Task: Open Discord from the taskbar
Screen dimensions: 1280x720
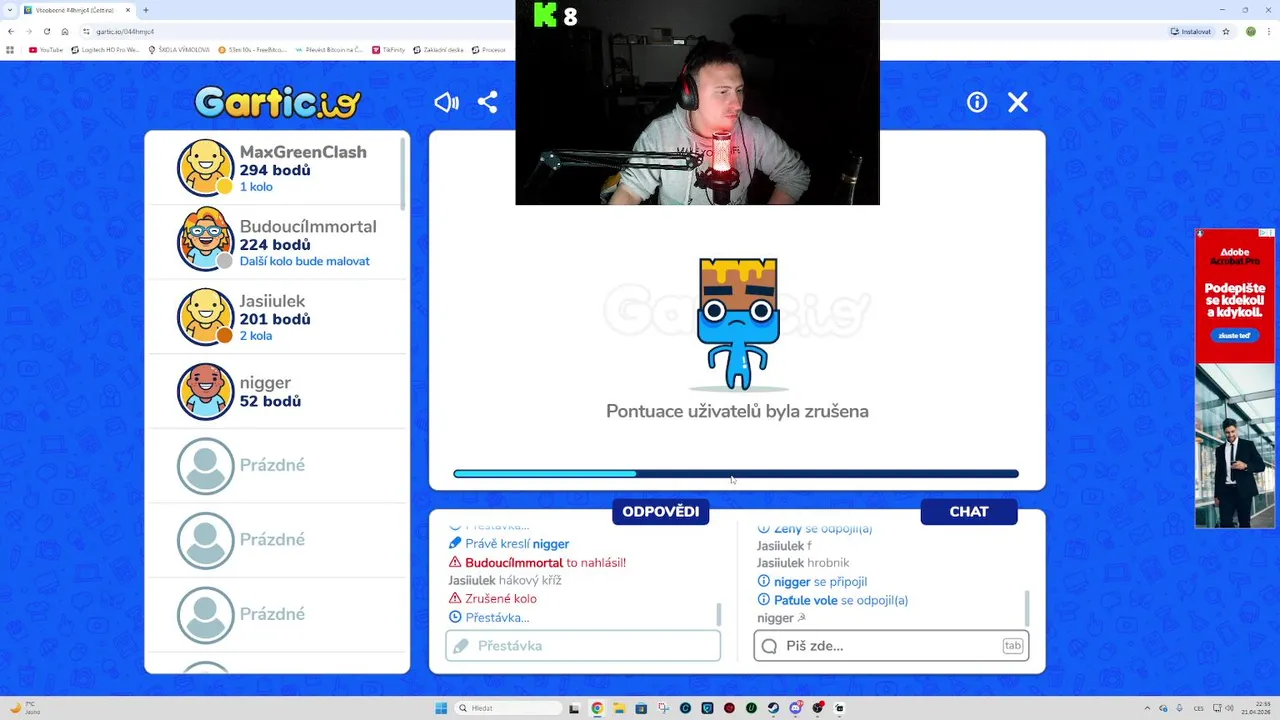Action: [795, 708]
